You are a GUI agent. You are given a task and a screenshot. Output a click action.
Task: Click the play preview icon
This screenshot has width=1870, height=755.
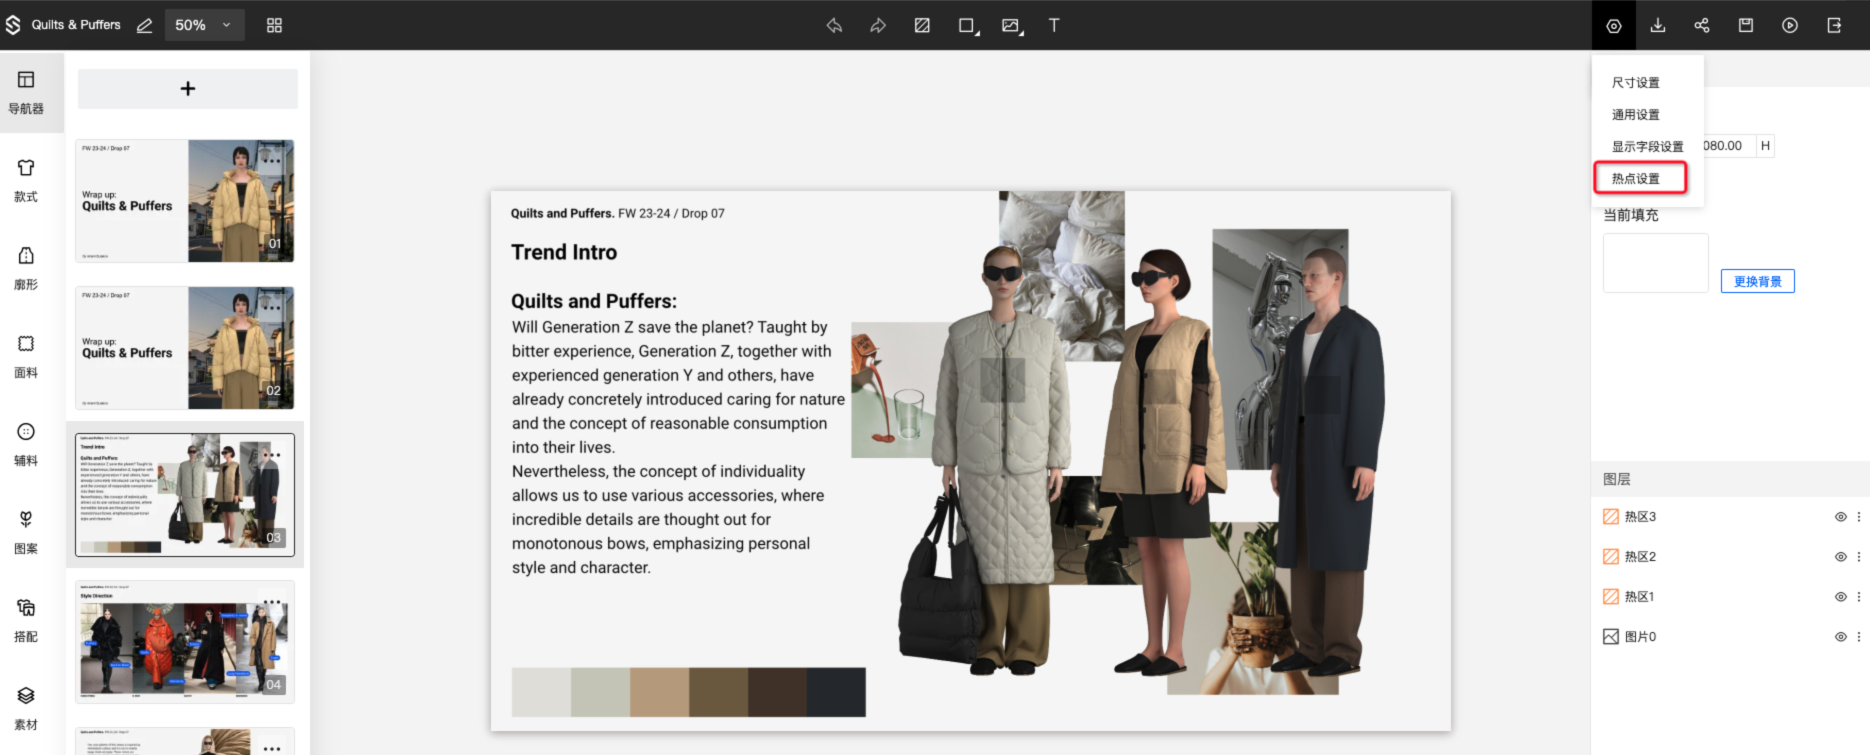(x=1790, y=26)
